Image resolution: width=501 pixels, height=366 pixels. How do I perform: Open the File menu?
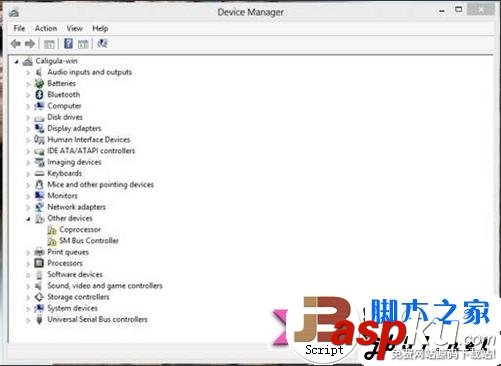19,28
